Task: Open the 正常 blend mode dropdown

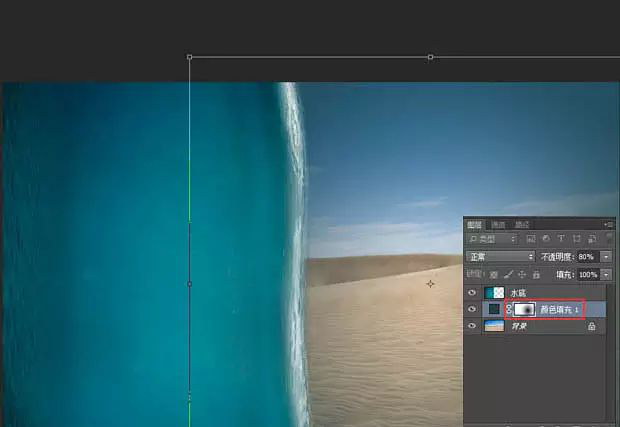Action: (x=501, y=257)
